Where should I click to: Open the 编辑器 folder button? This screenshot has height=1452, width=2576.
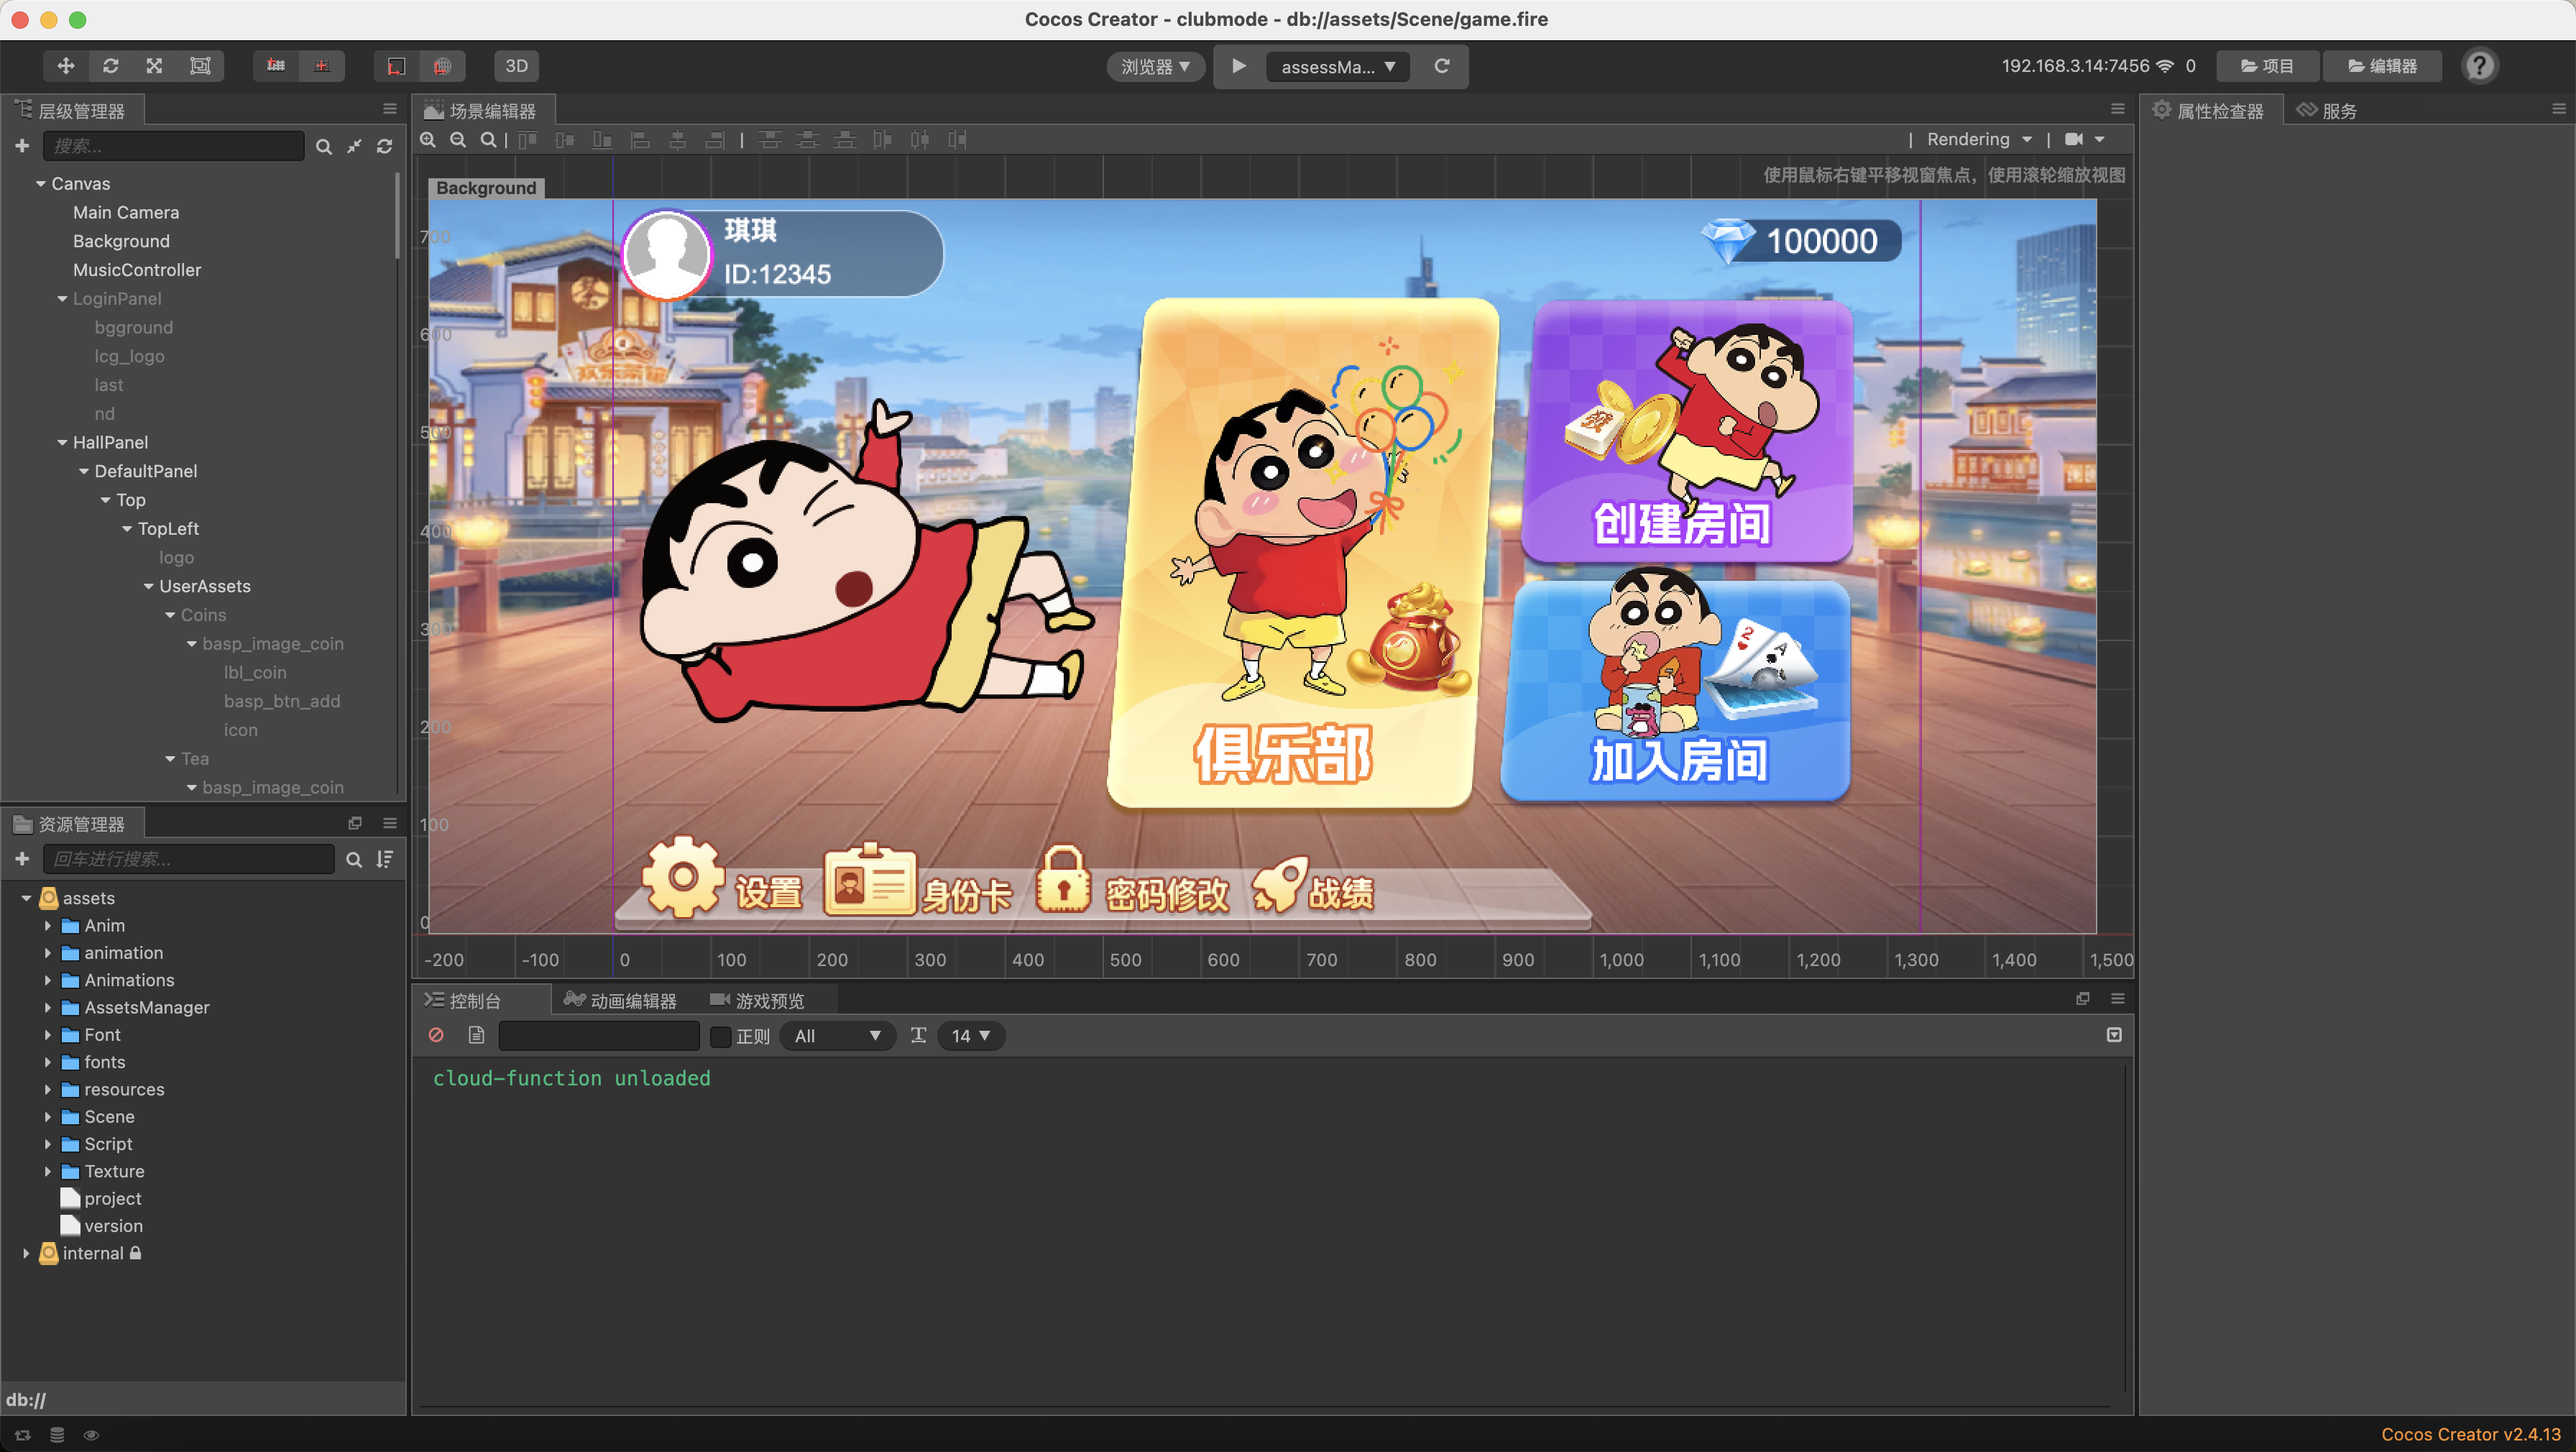[x=2382, y=66]
